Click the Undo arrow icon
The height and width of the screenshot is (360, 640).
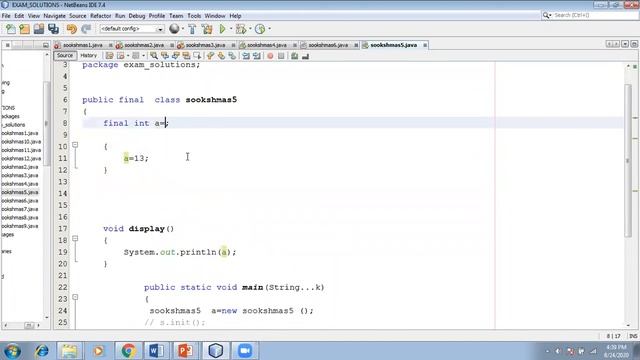tap(71, 29)
